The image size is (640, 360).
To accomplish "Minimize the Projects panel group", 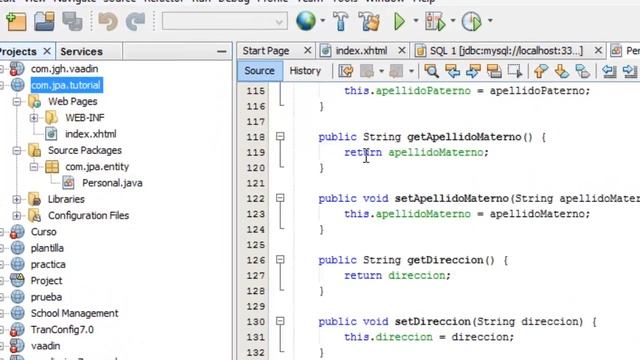I will pos(222,51).
